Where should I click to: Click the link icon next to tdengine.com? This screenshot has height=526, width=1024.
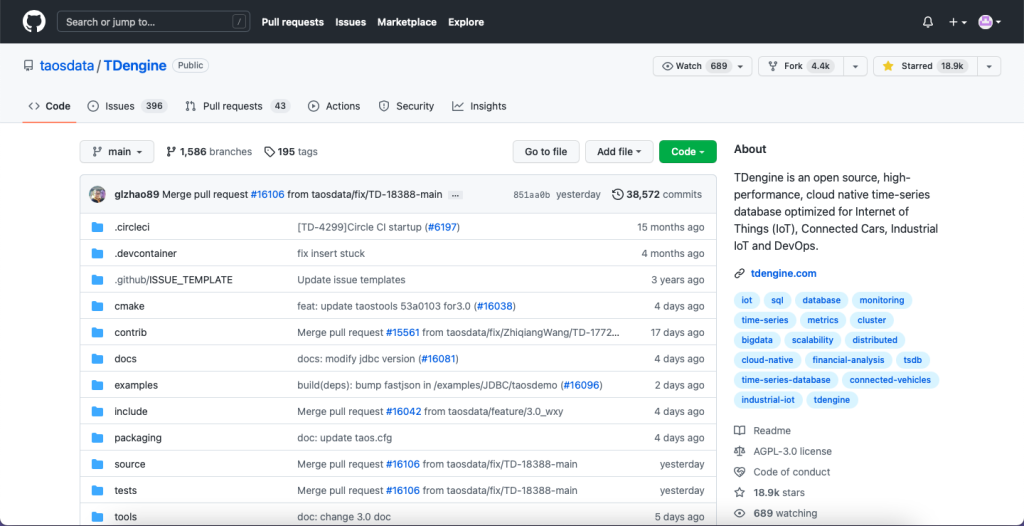pyautogui.click(x=740, y=273)
